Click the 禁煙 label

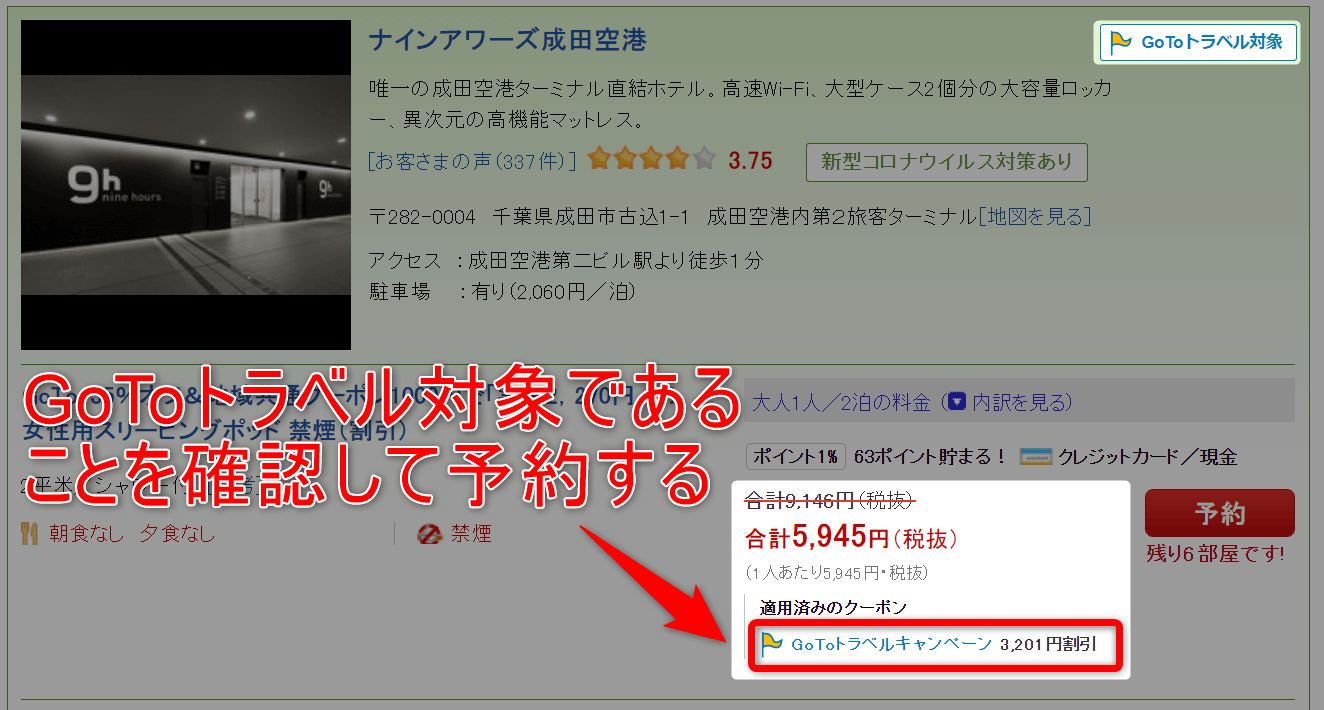(x=471, y=534)
